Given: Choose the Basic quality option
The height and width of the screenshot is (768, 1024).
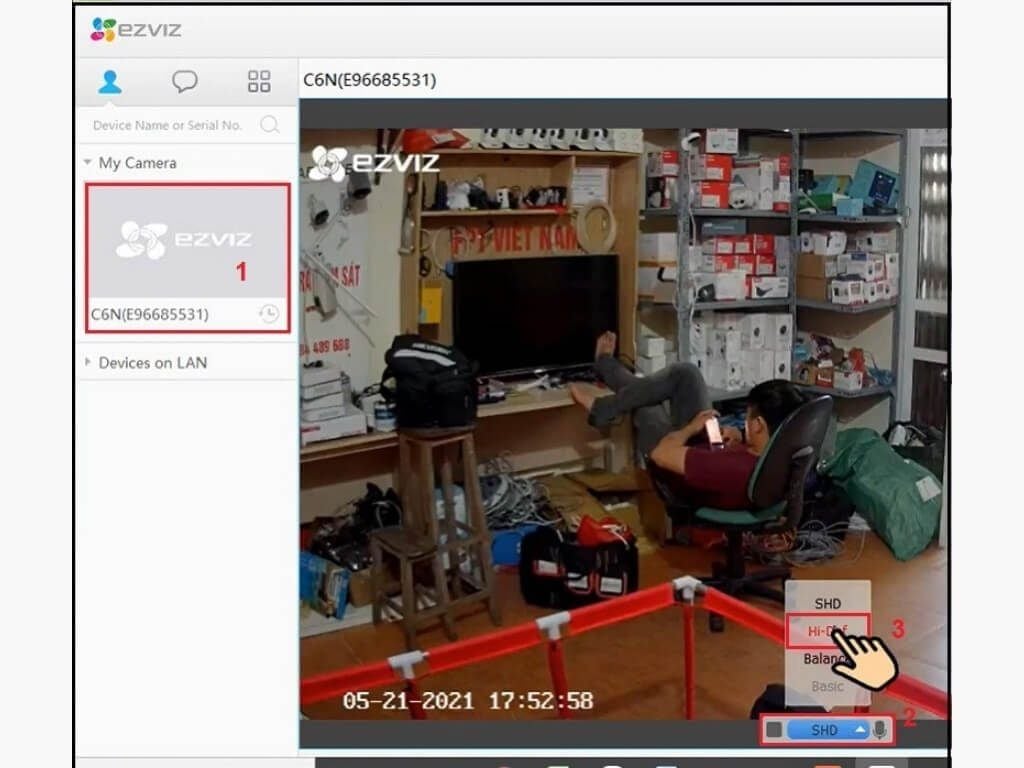Looking at the screenshot, I should 828,686.
